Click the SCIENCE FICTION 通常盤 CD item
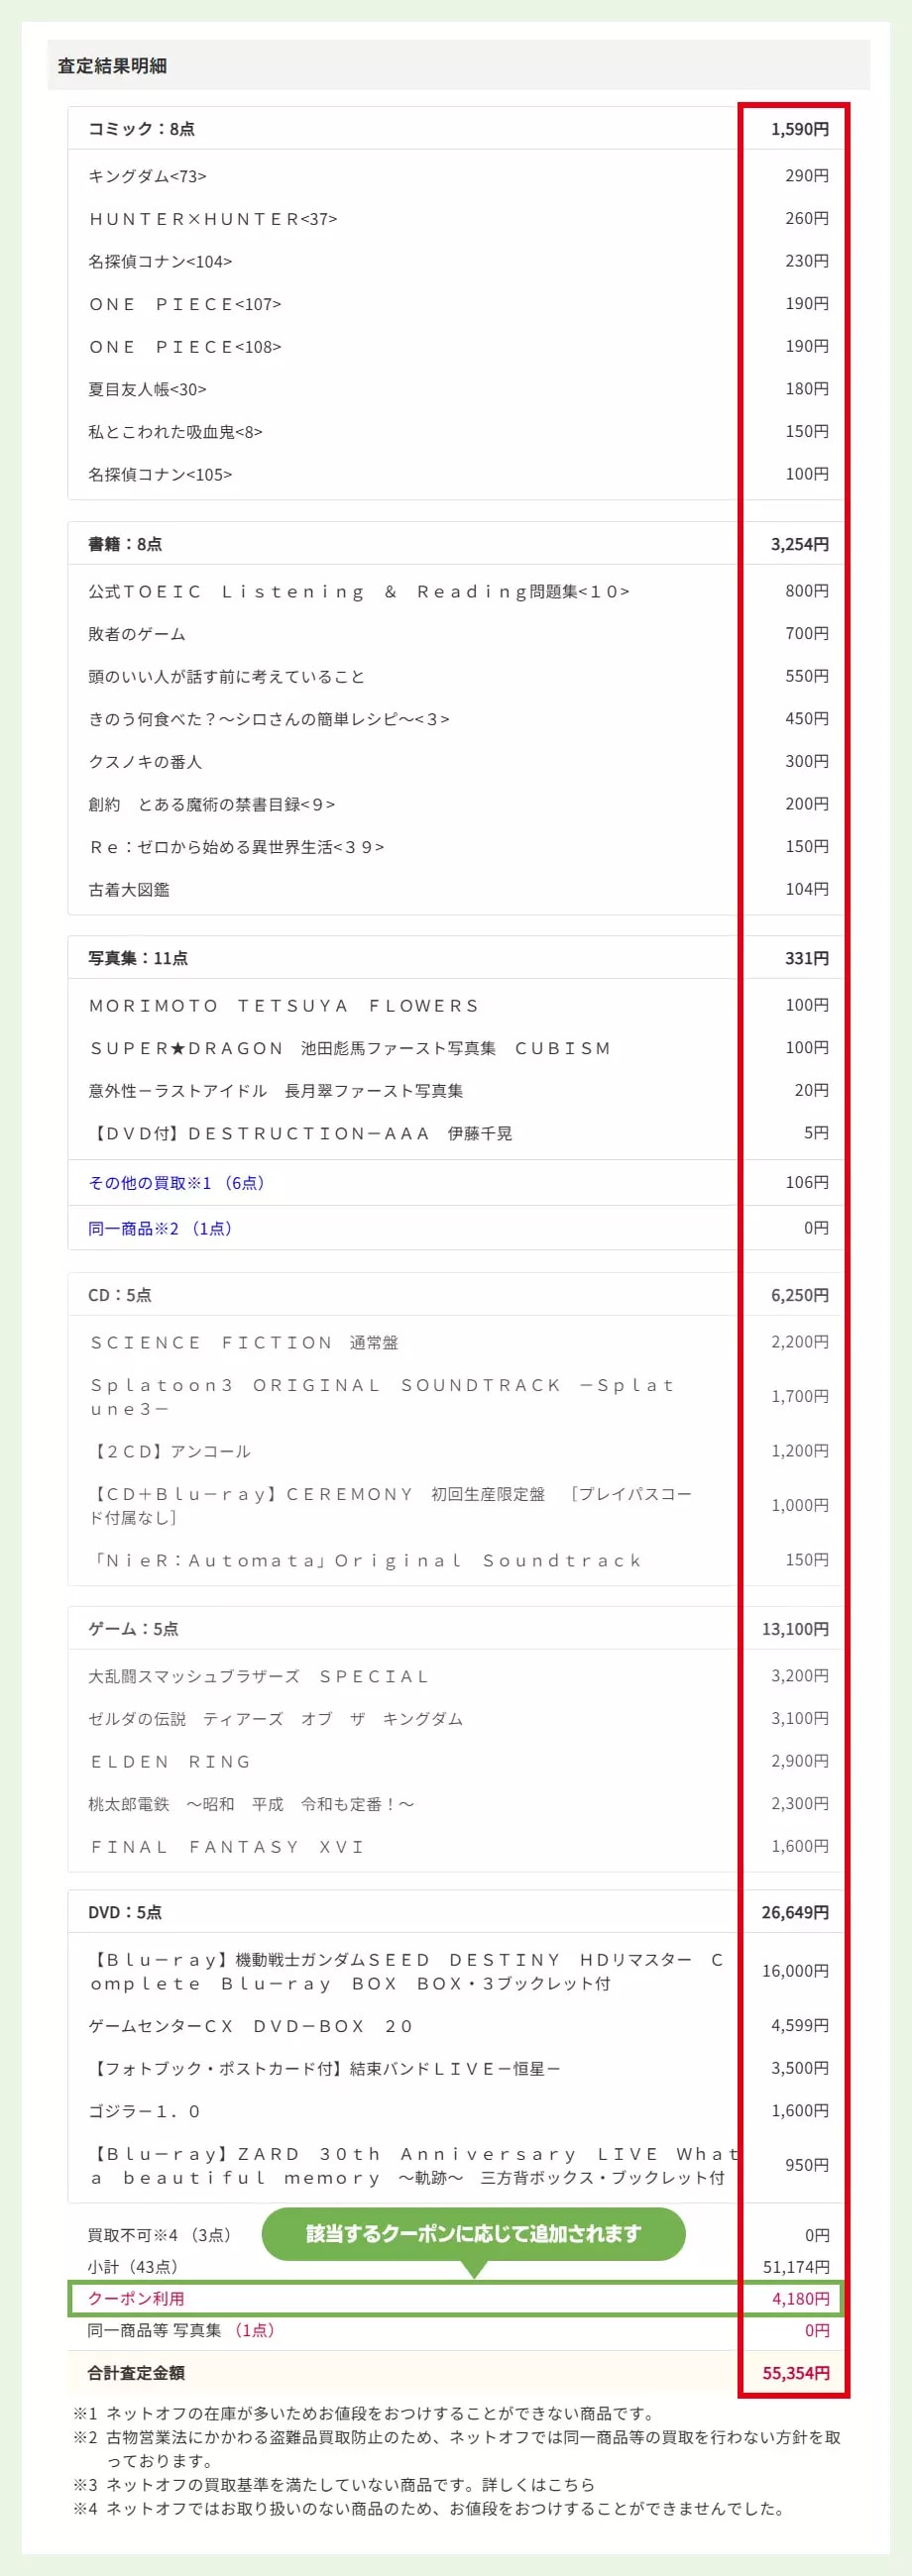 244,1343
